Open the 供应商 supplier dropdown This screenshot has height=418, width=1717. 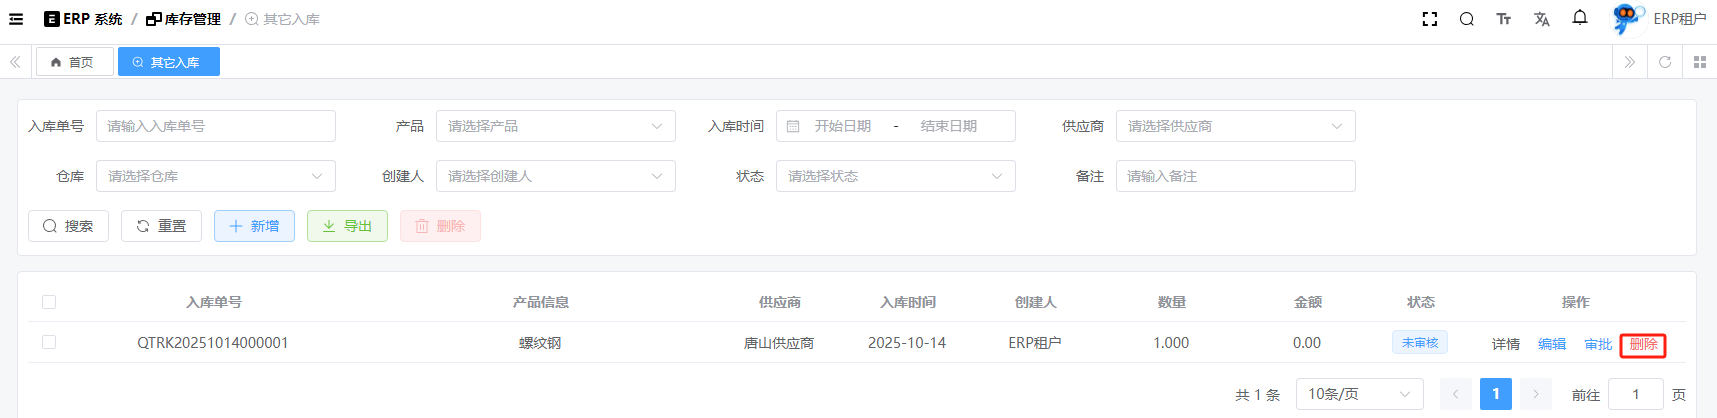point(1235,126)
